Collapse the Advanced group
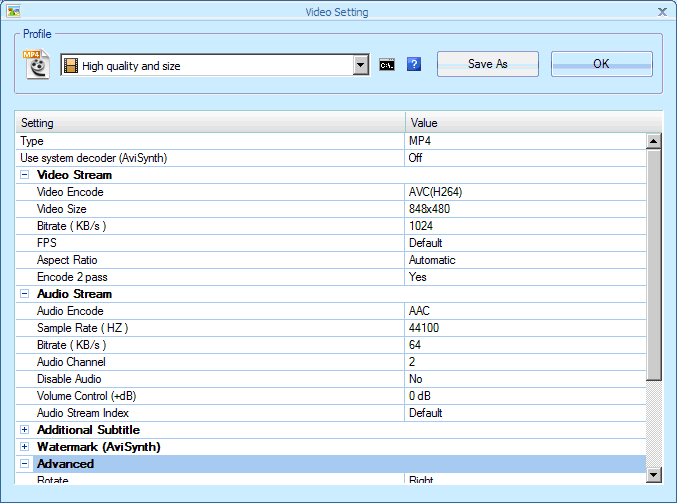This screenshot has height=503, width=677. click(x=25, y=464)
